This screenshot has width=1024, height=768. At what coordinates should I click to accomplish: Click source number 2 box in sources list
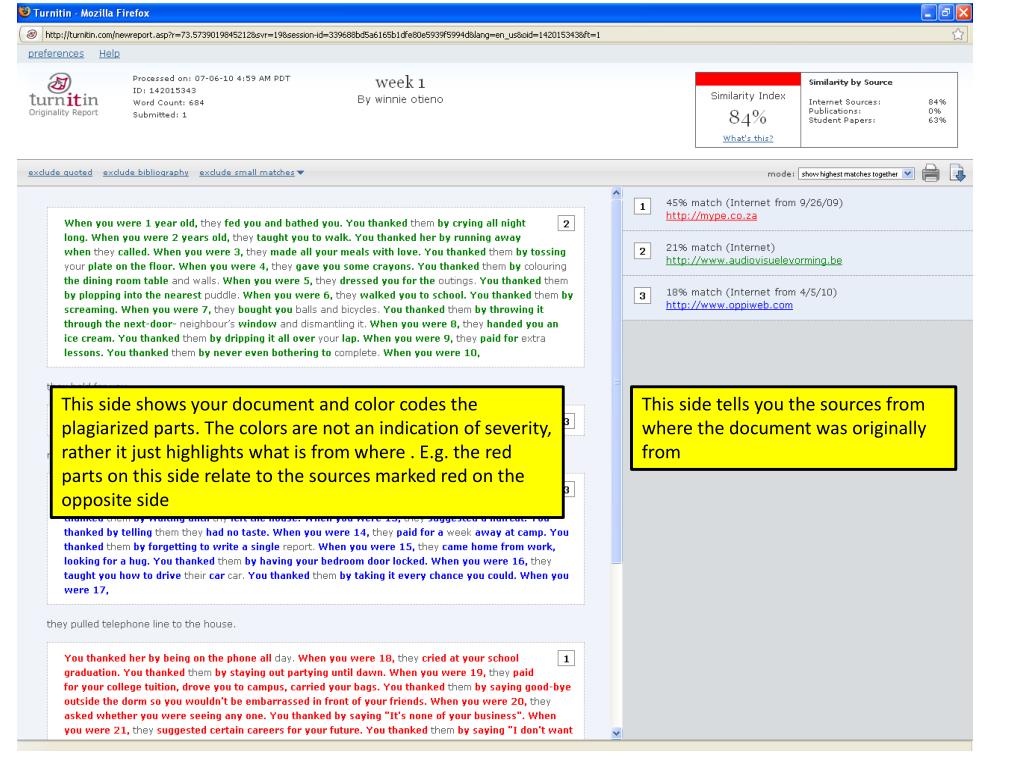click(x=642, y=251)
